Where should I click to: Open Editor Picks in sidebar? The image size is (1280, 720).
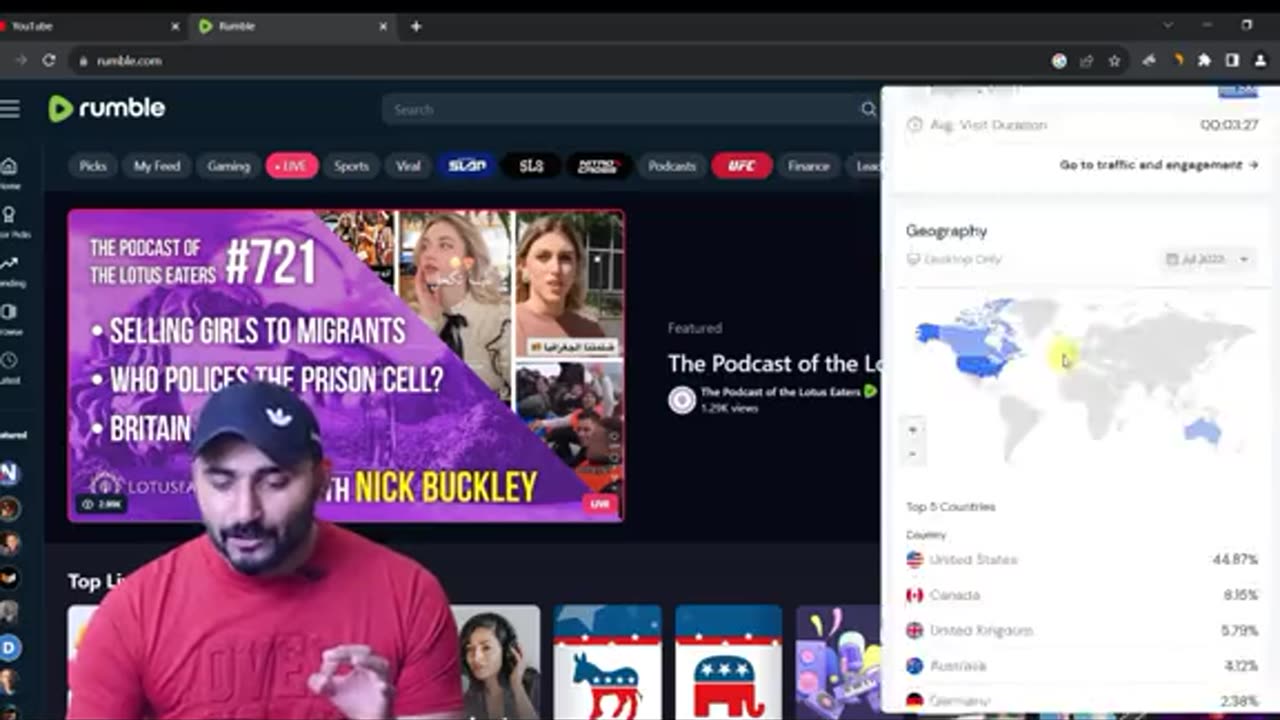click(x=10, y=221)
